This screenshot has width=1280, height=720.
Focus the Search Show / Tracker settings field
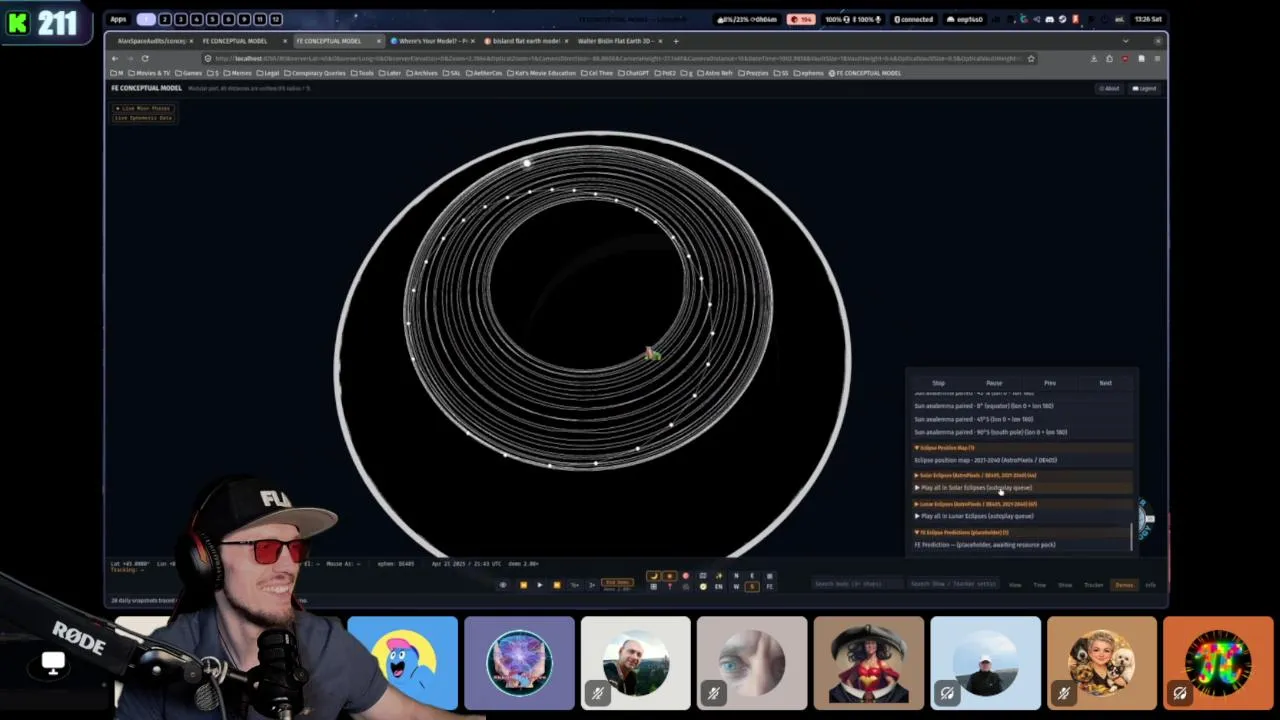(953, 584)
